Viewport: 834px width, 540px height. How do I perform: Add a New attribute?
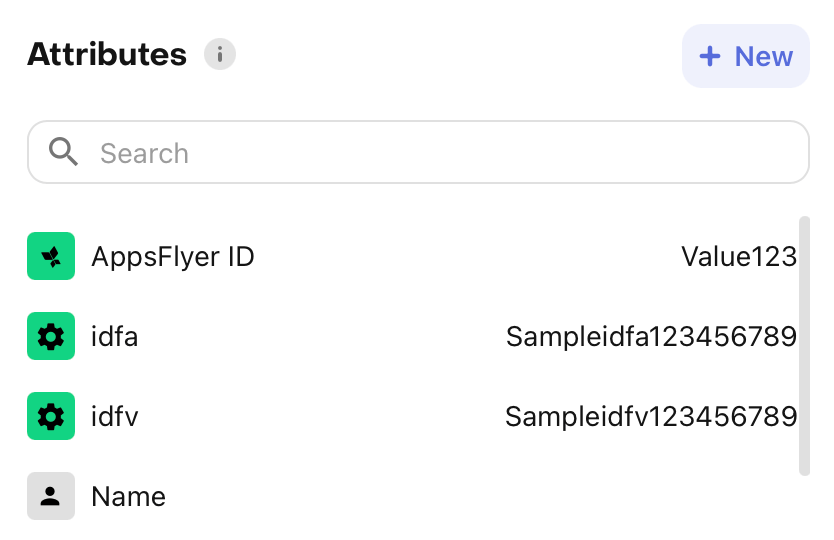point(746,56)
